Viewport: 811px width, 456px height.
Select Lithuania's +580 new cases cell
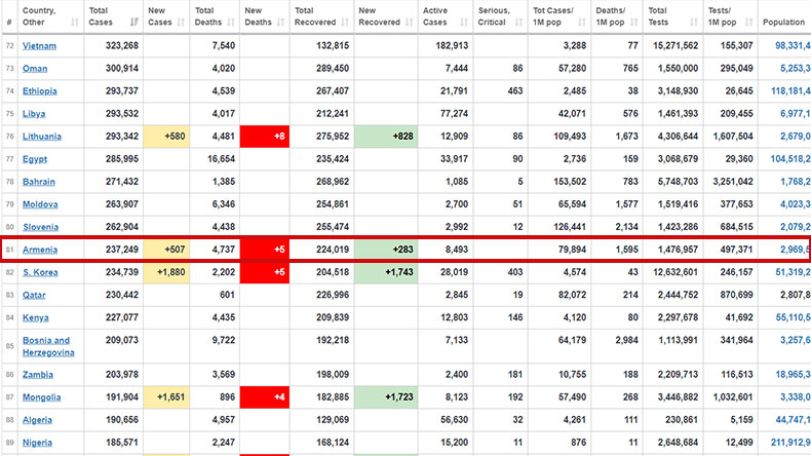click(167, 136)
